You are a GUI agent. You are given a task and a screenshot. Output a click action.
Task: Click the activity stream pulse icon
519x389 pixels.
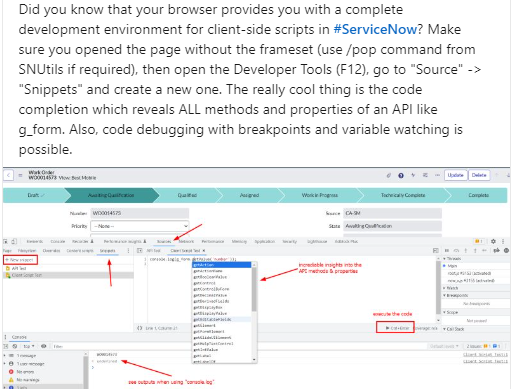413,175
